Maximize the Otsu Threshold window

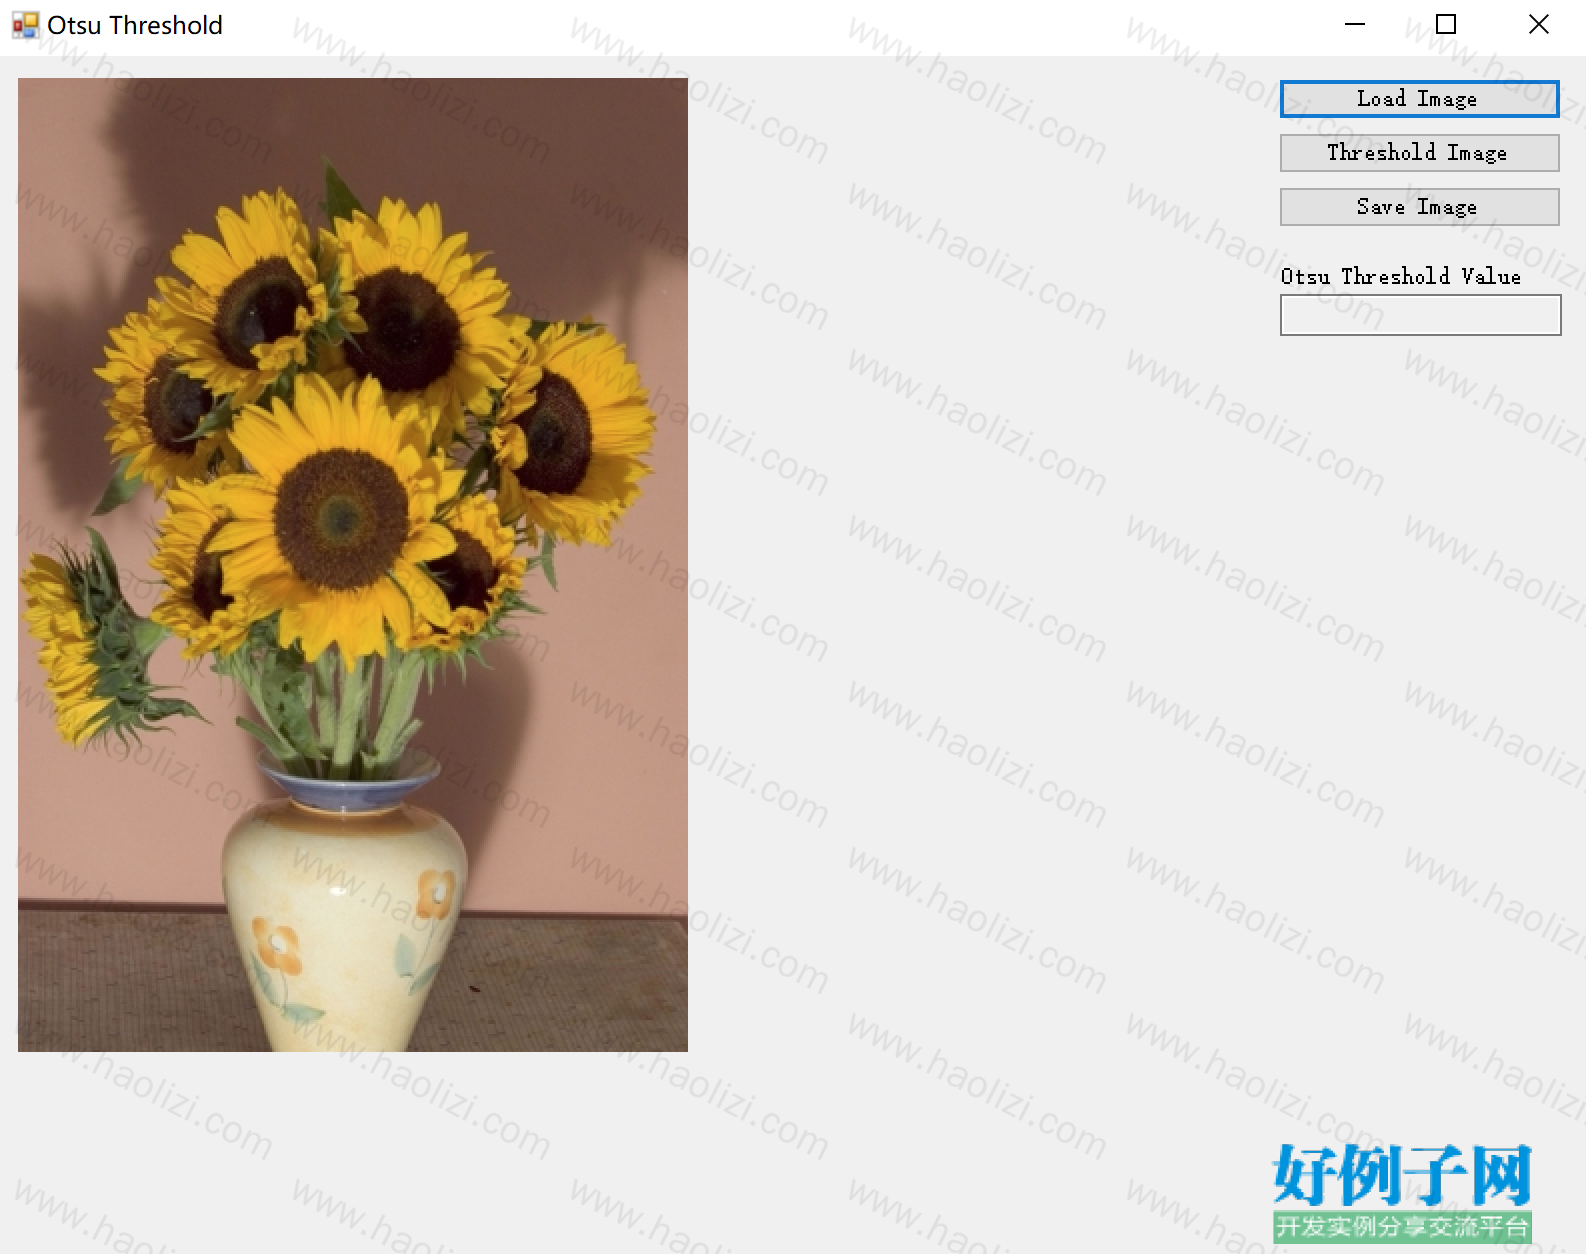click(1446, 25)
